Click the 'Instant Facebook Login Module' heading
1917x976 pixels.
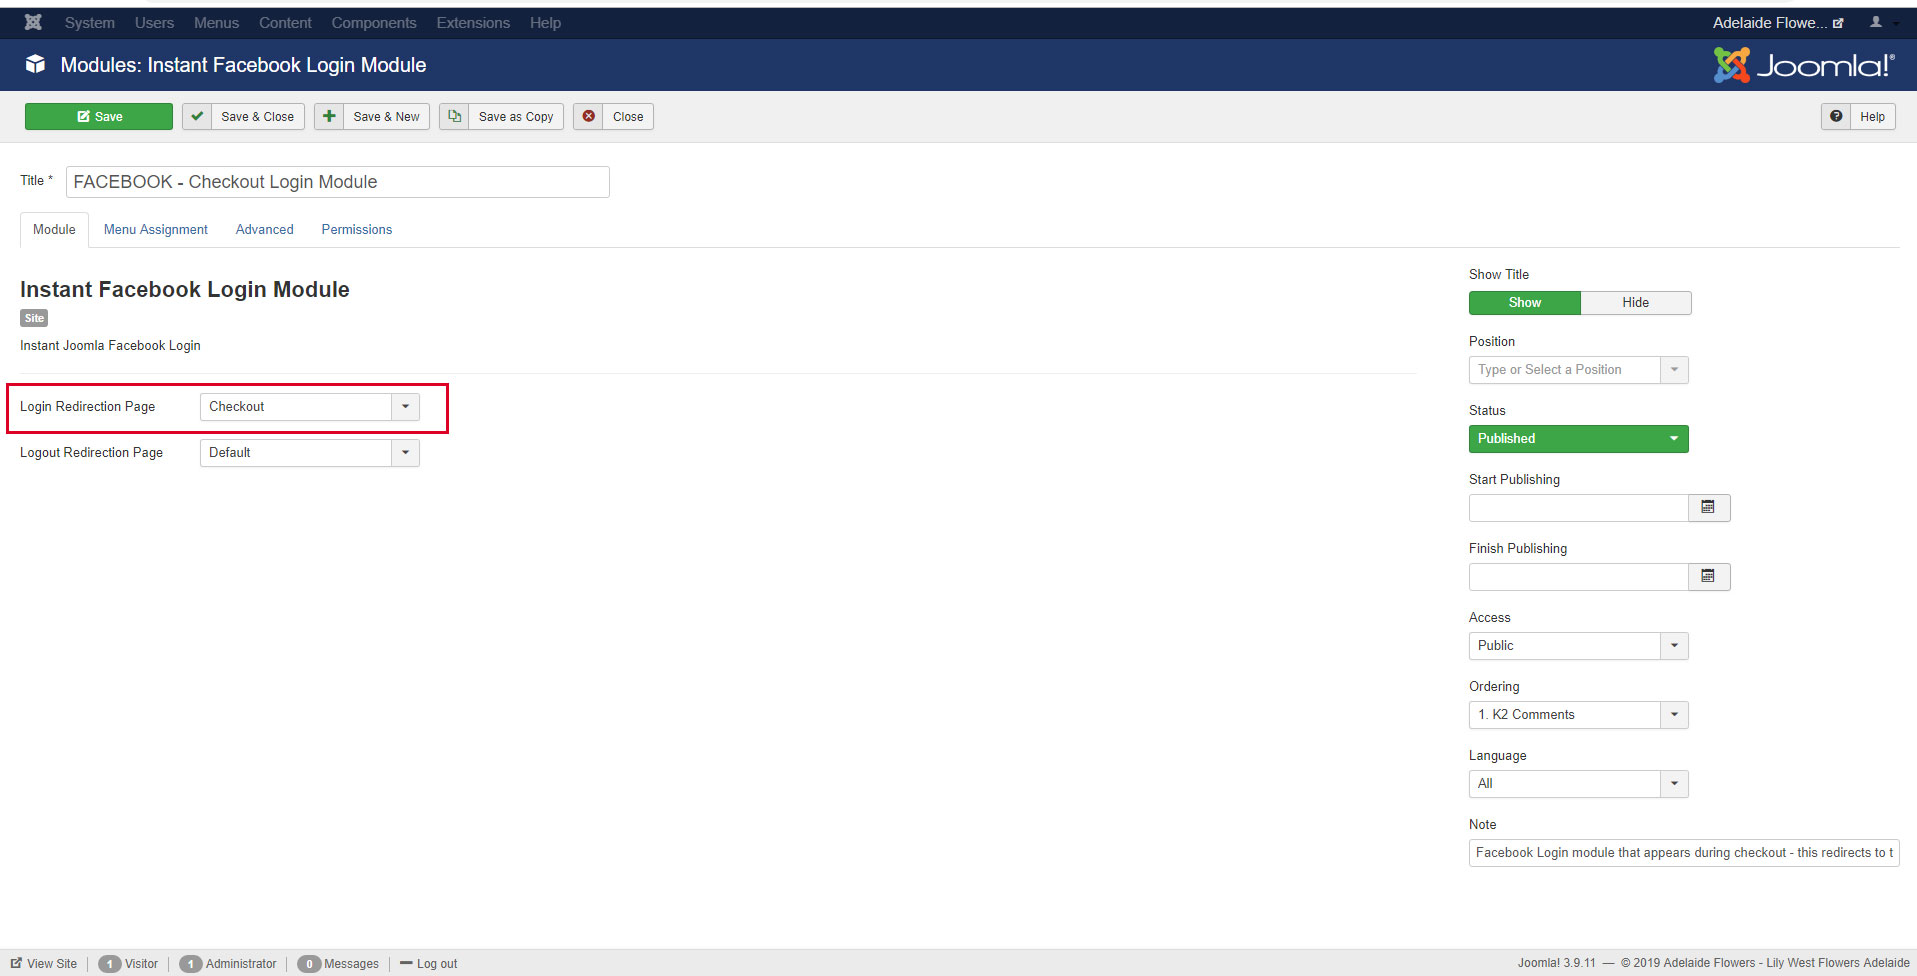pos(185,289)
